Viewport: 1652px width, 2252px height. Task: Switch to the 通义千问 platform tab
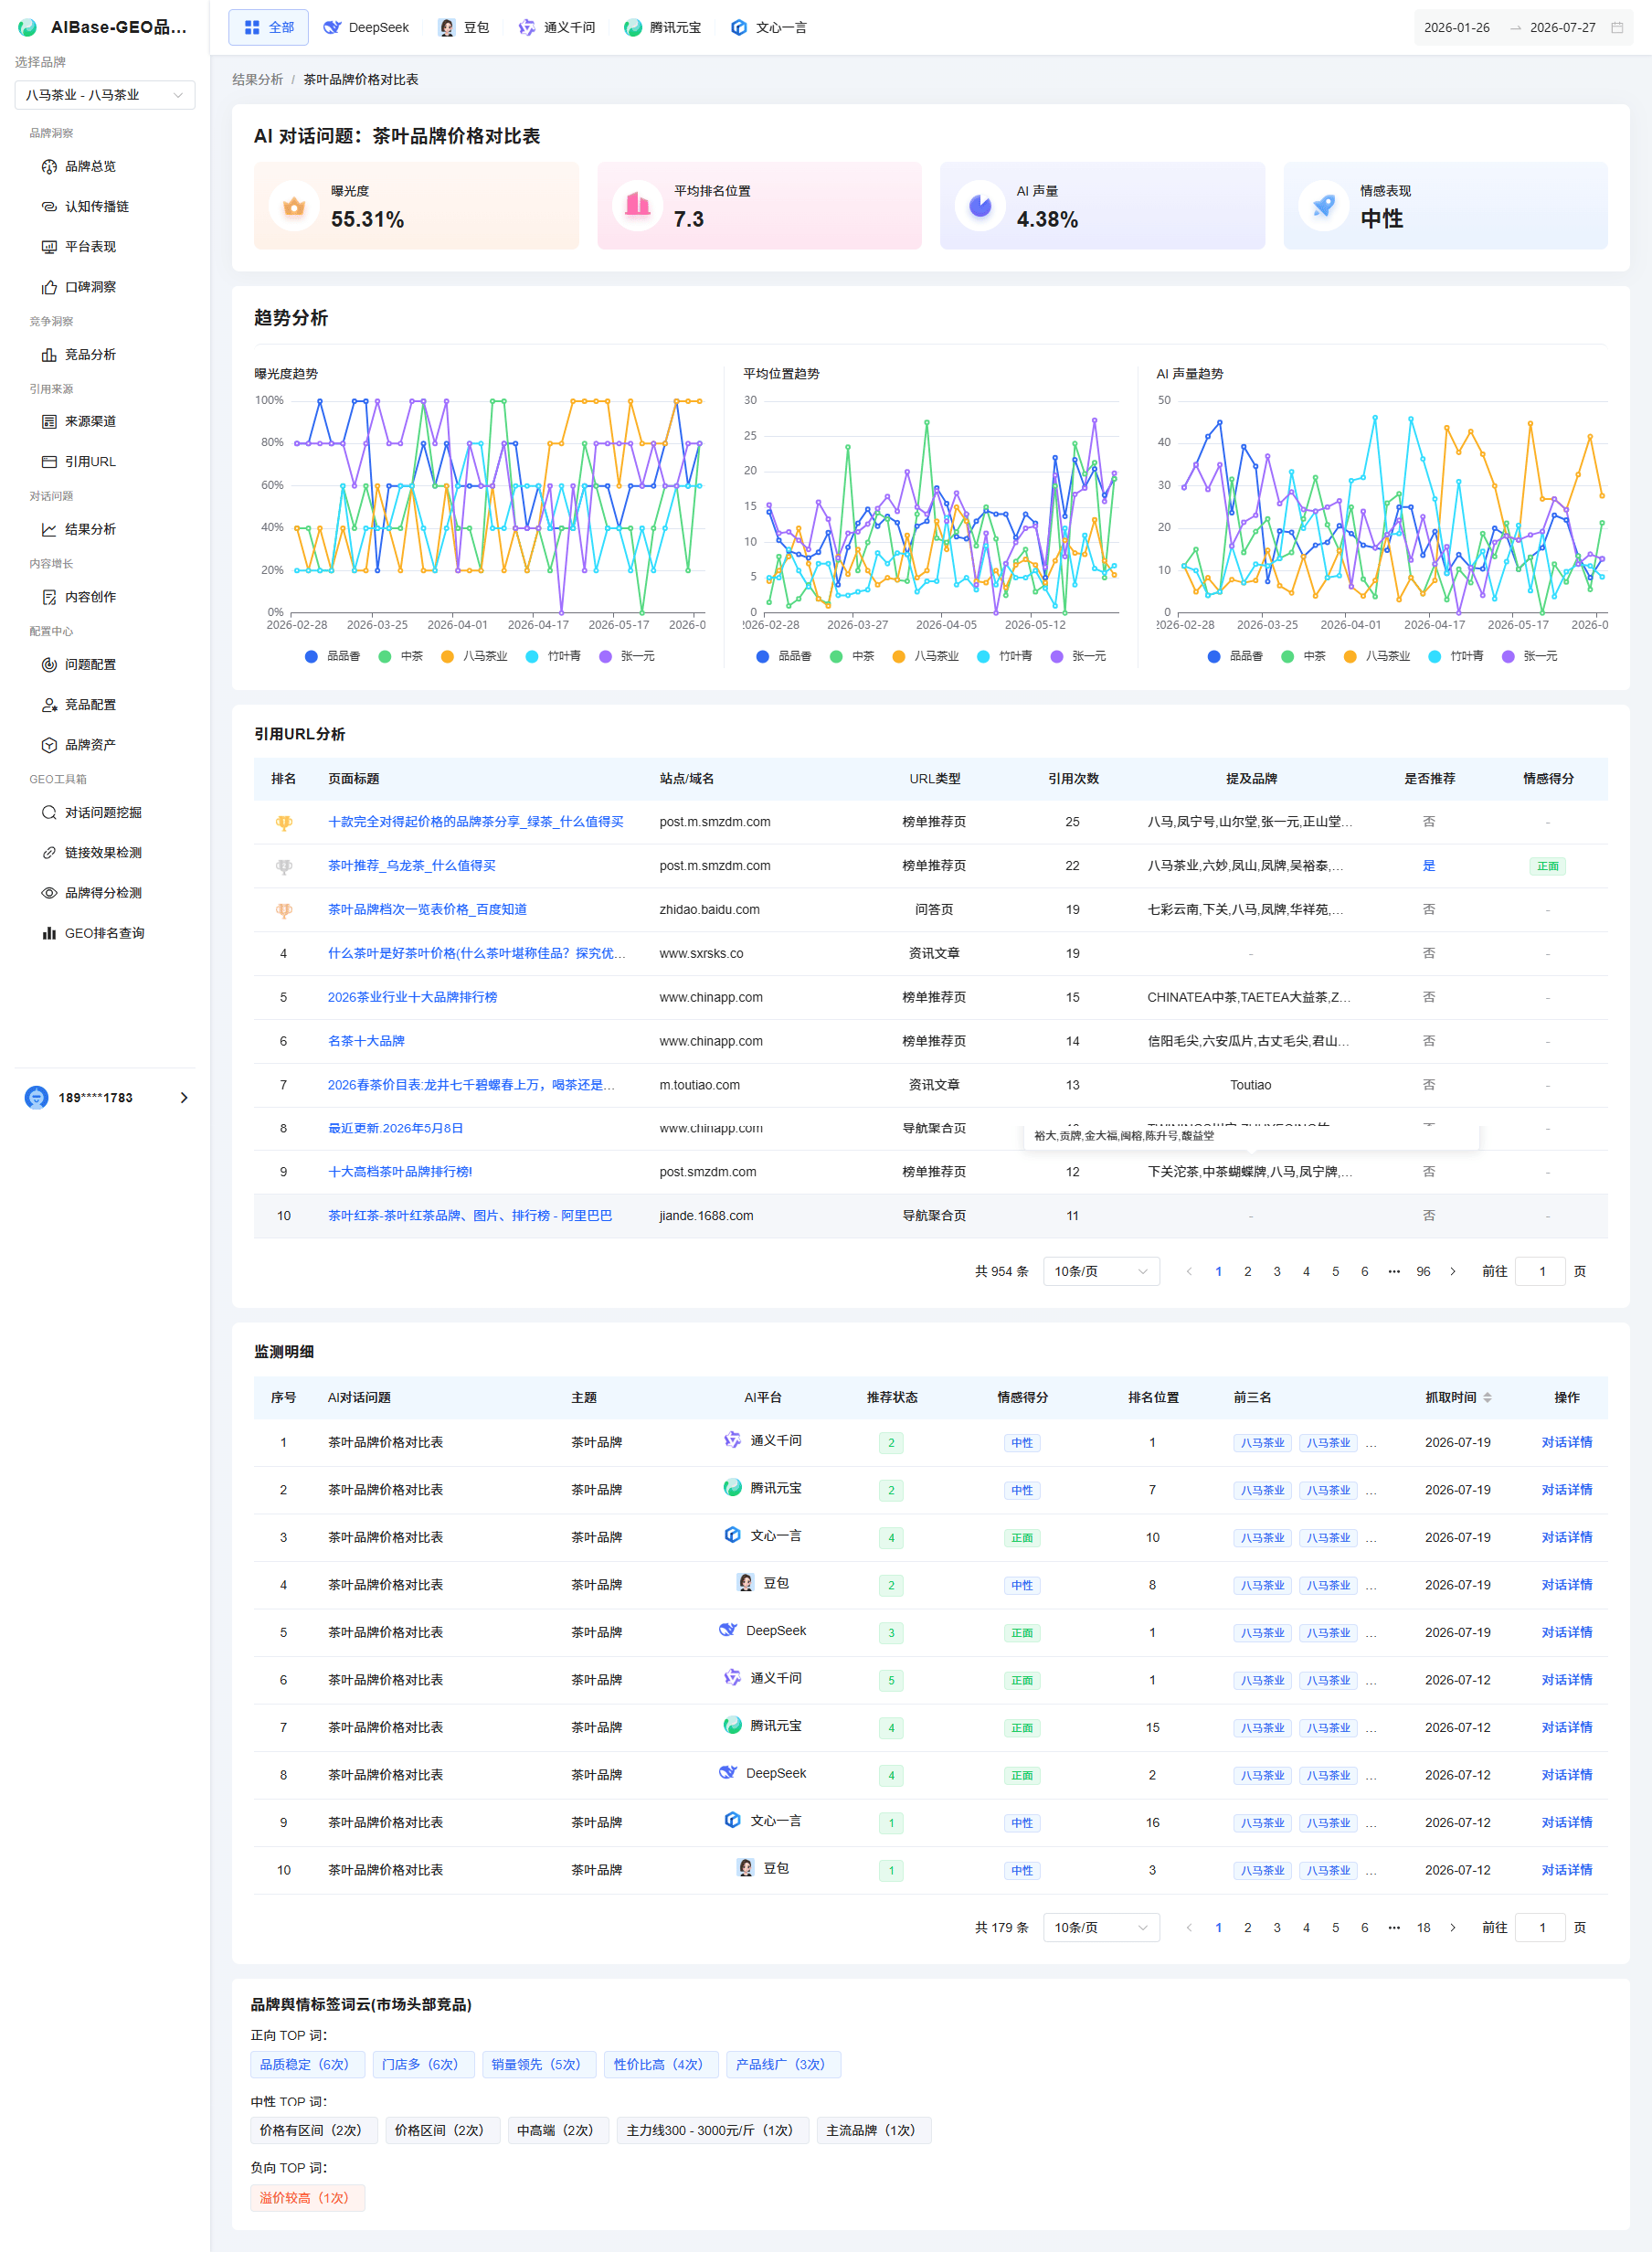(556, 27)
